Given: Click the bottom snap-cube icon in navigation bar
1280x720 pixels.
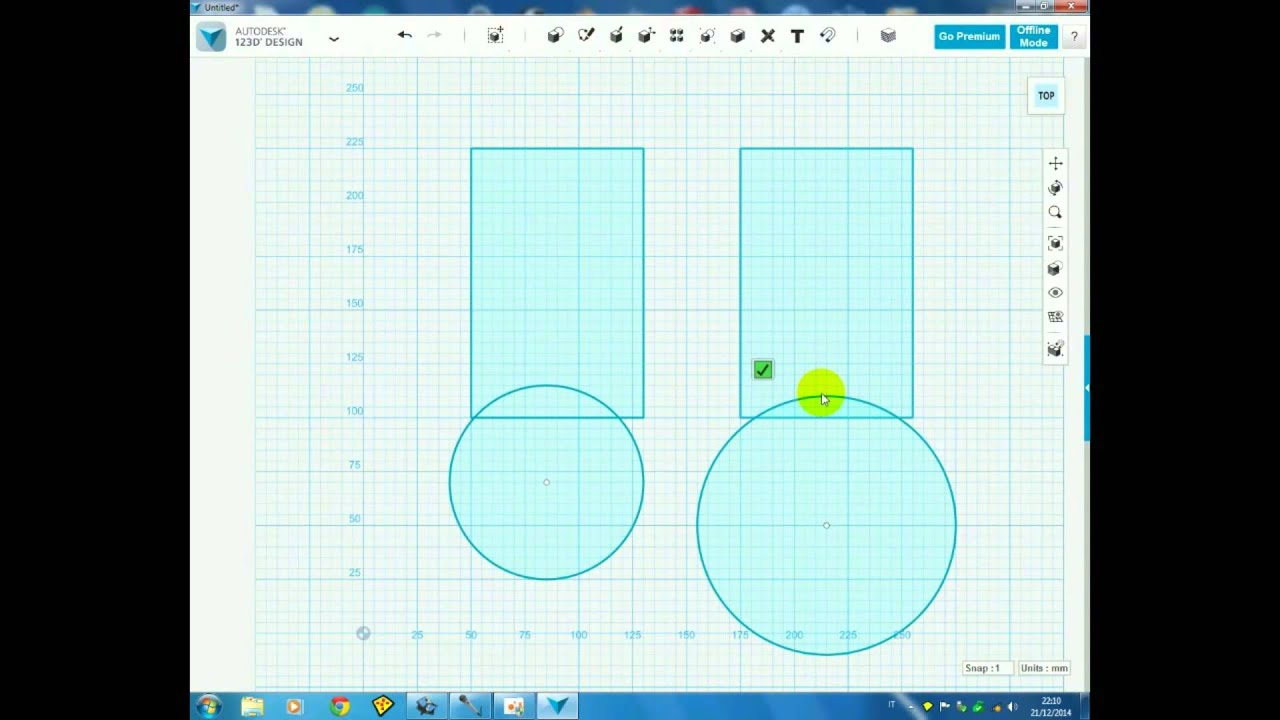Looking at the screenshot, I should tap(1055, 349).
